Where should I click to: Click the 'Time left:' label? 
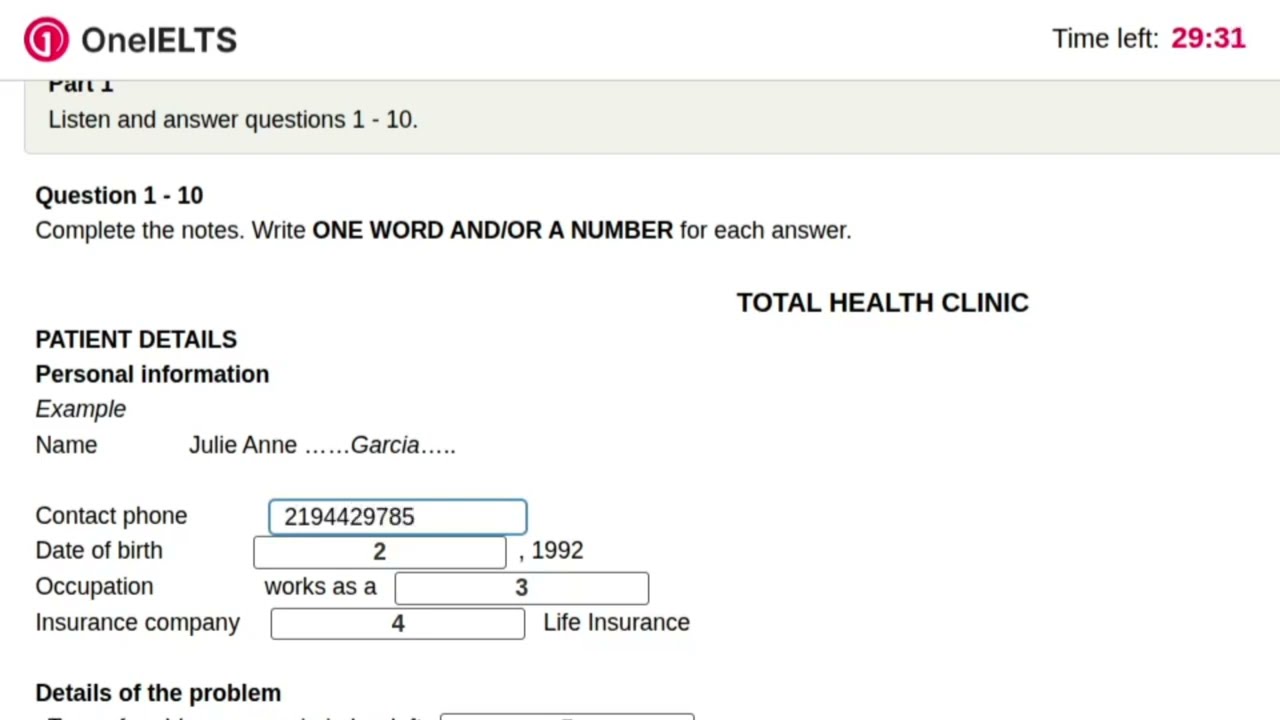pyautogui.click(x=1105, y=39)
